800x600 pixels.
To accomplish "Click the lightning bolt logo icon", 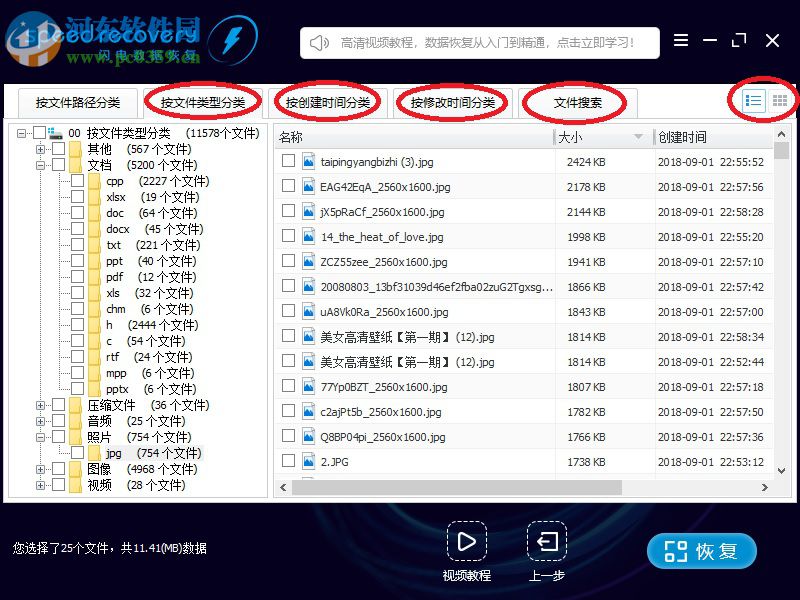I will [x=233, y=40].
